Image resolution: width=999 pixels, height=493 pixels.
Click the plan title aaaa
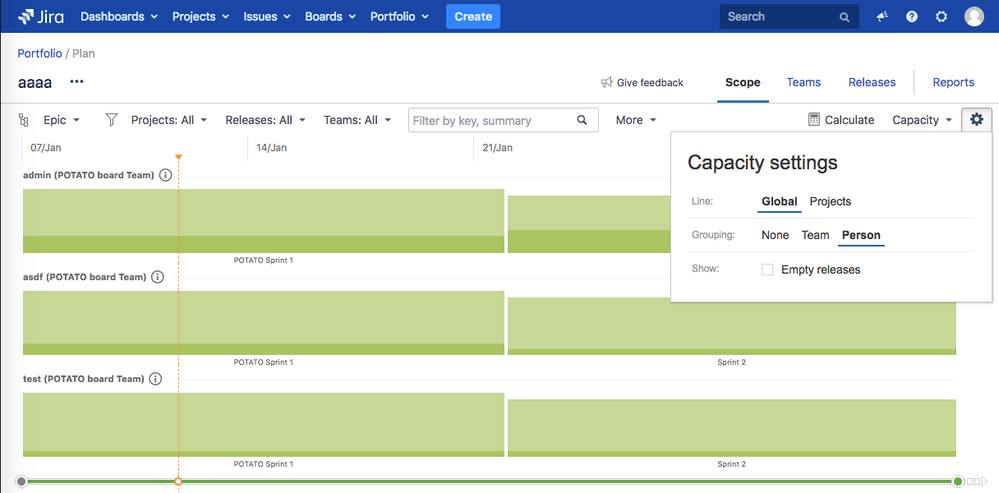pos(35,83)
